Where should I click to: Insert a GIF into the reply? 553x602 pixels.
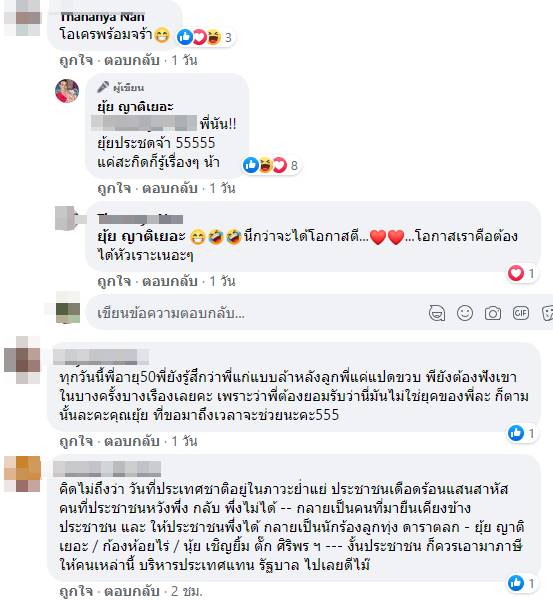point(521,313)
